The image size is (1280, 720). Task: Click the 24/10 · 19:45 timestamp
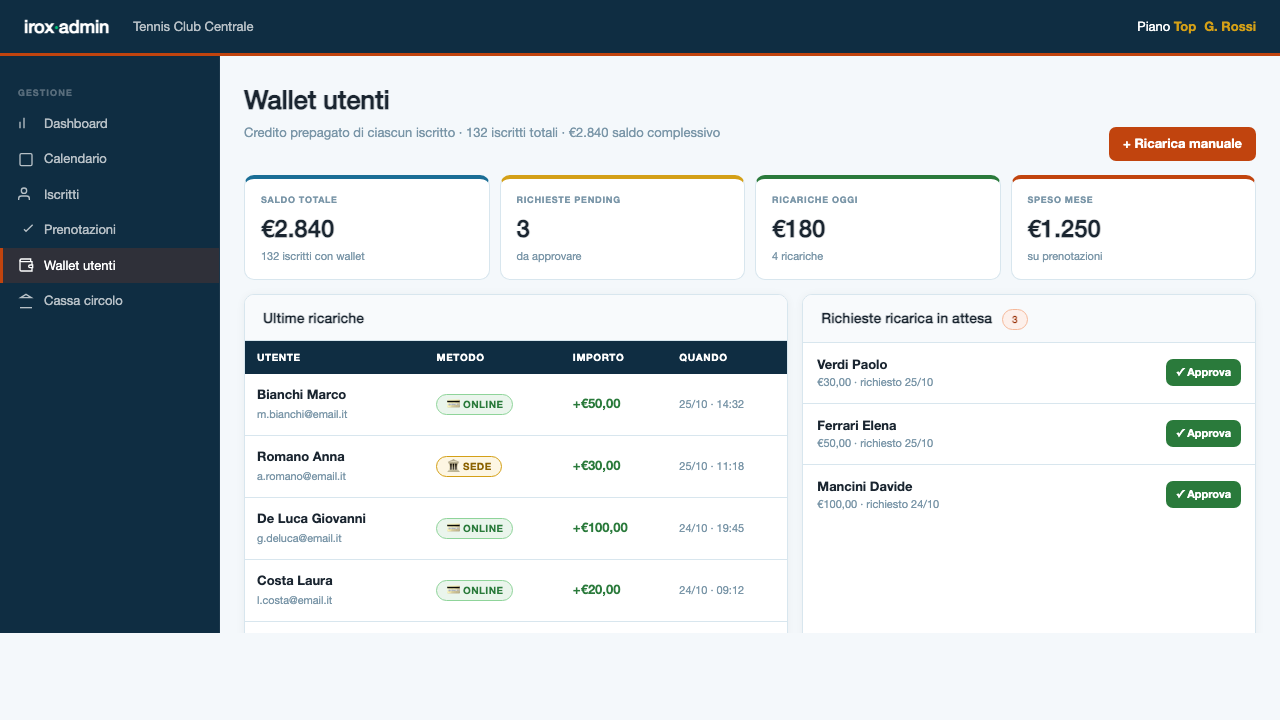pyautogui.click(x=711, y=528)
